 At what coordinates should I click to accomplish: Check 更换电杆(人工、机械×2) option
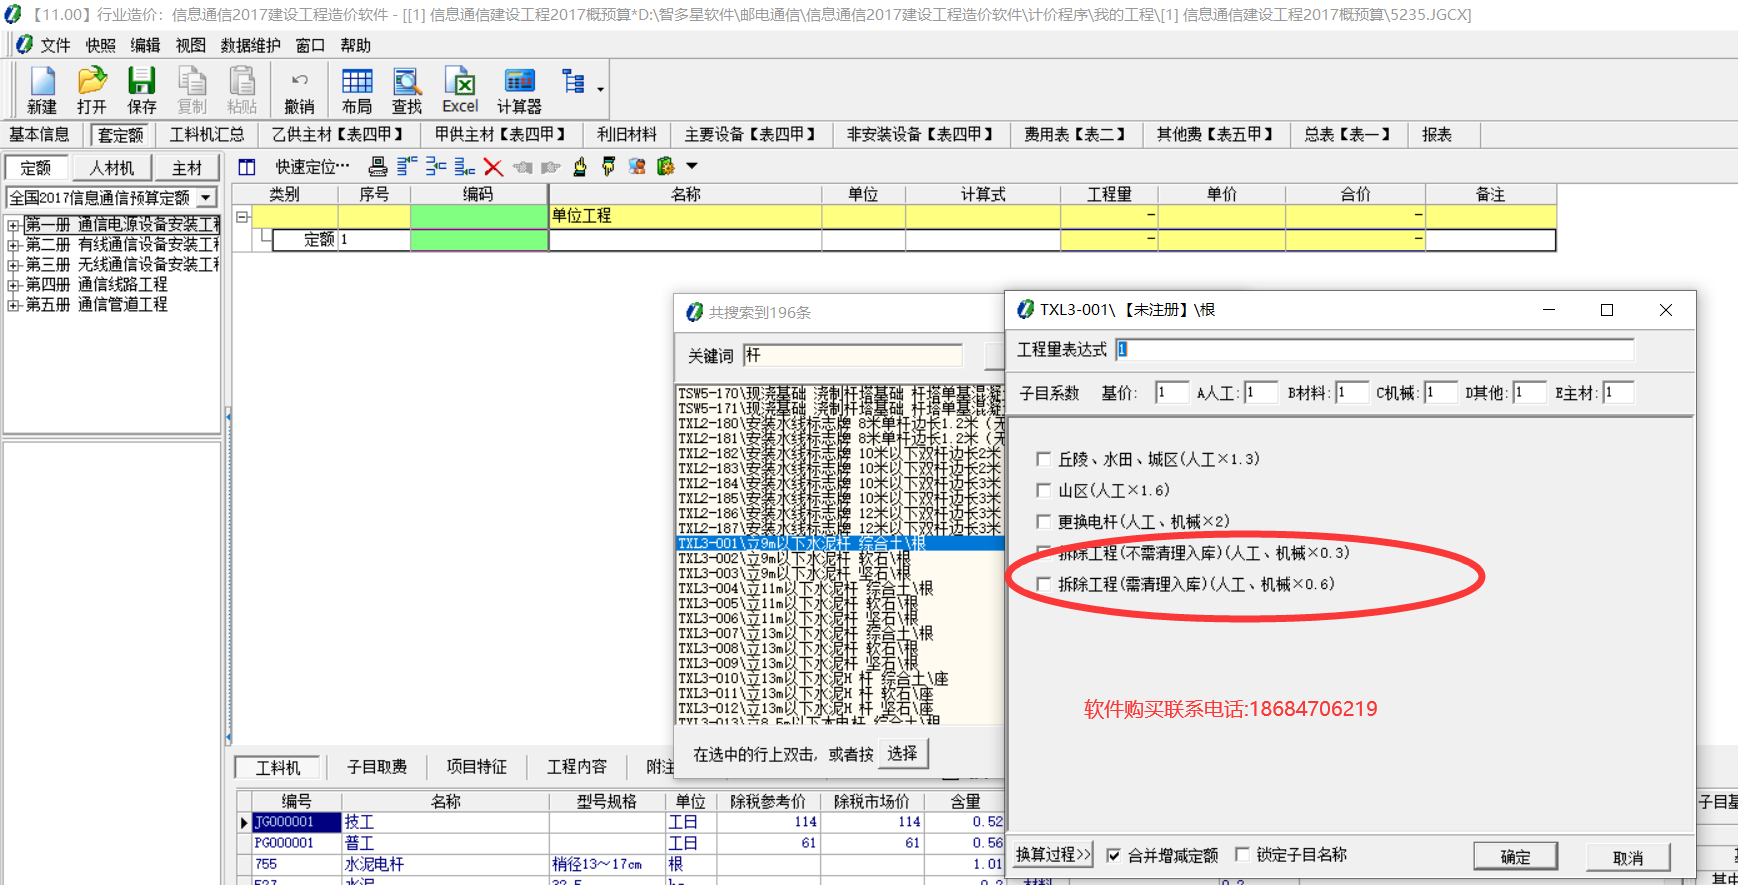click(x=1044, y=521)
